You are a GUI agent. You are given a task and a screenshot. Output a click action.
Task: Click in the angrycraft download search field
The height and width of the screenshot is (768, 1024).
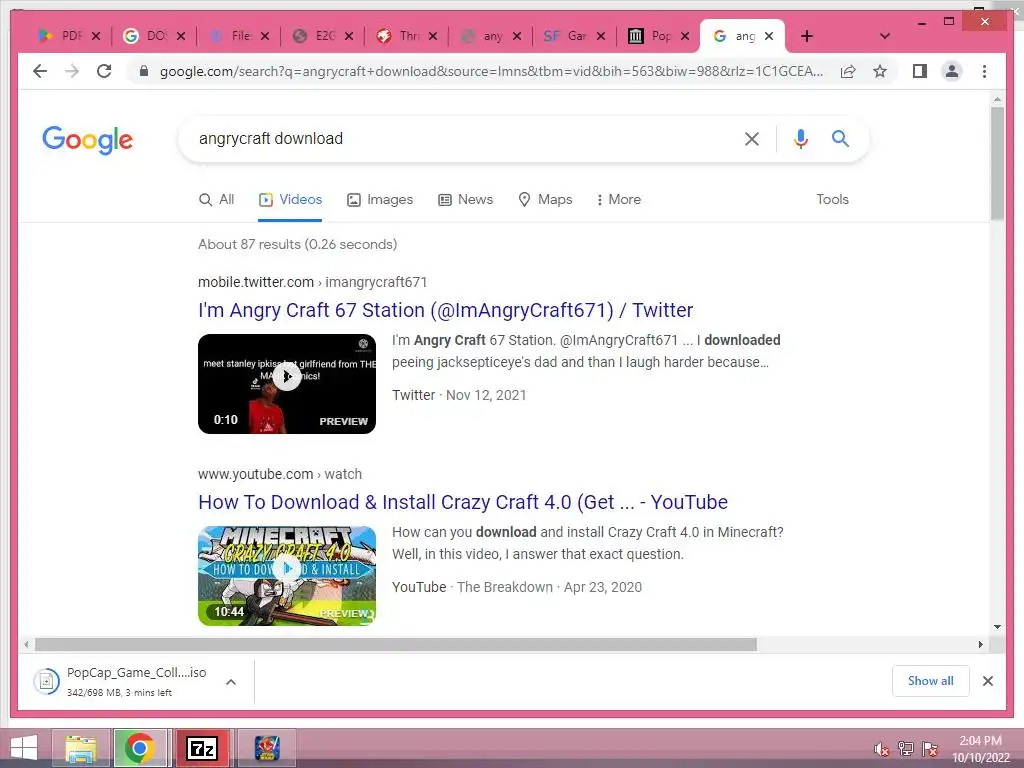tap(464, 138)
